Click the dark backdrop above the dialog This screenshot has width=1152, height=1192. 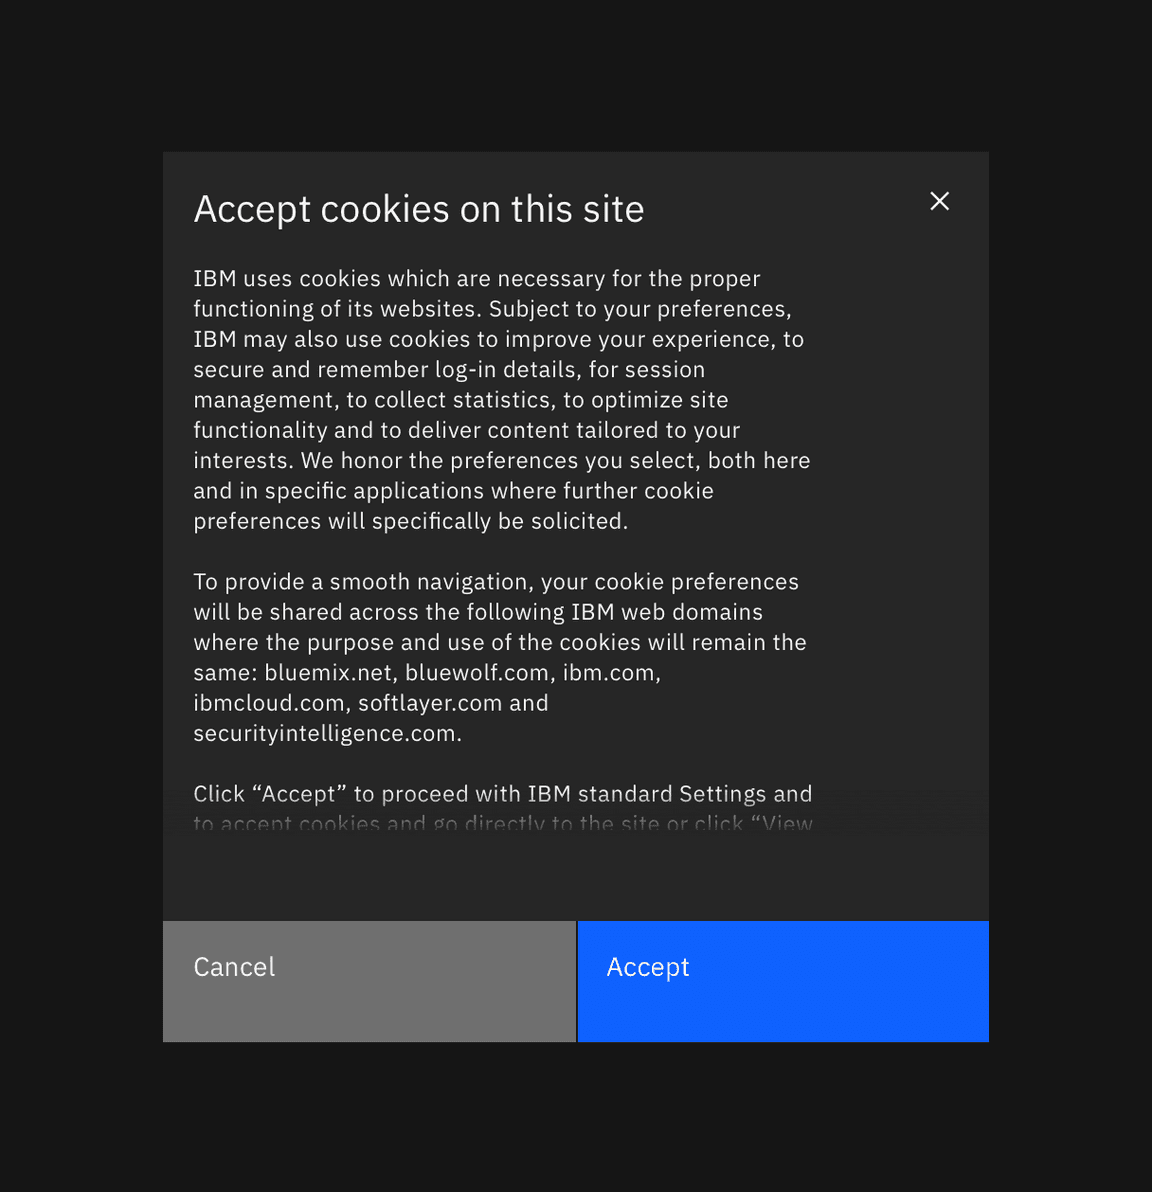pyautogui.click(x=576, y=75)
